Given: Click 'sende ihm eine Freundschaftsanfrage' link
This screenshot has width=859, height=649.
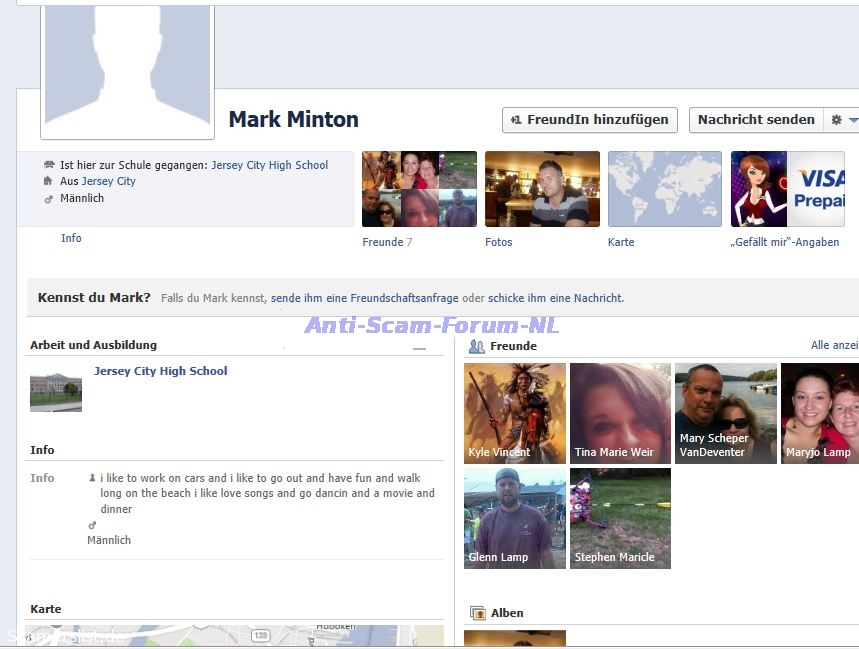Looking at the screenshot, I should tap(366, 298).
